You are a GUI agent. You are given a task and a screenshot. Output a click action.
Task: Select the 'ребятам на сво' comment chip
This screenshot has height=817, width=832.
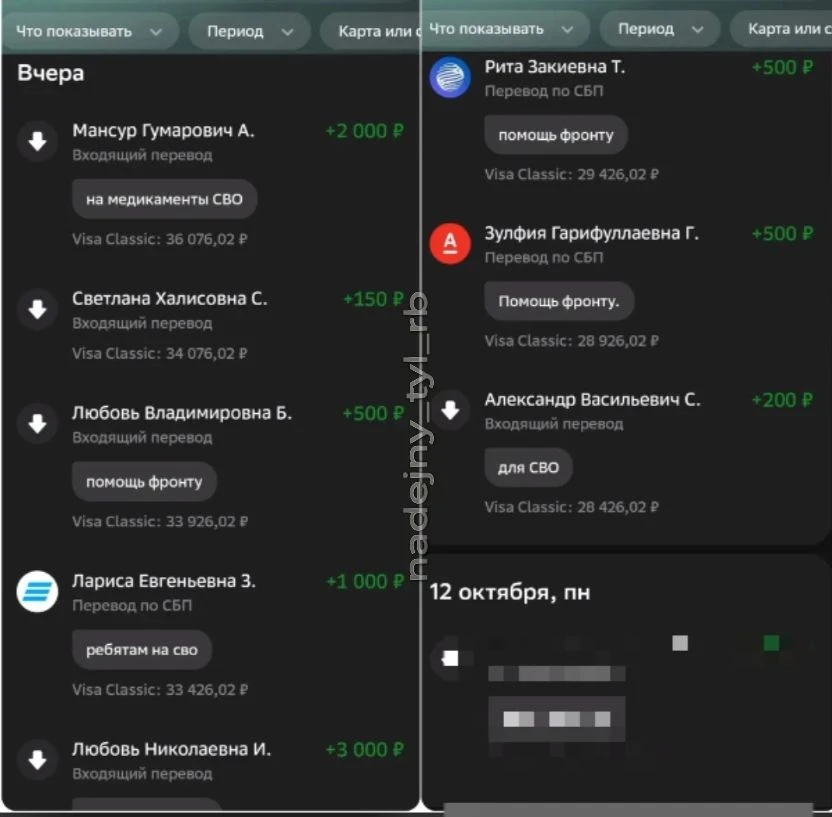[142, 649]
